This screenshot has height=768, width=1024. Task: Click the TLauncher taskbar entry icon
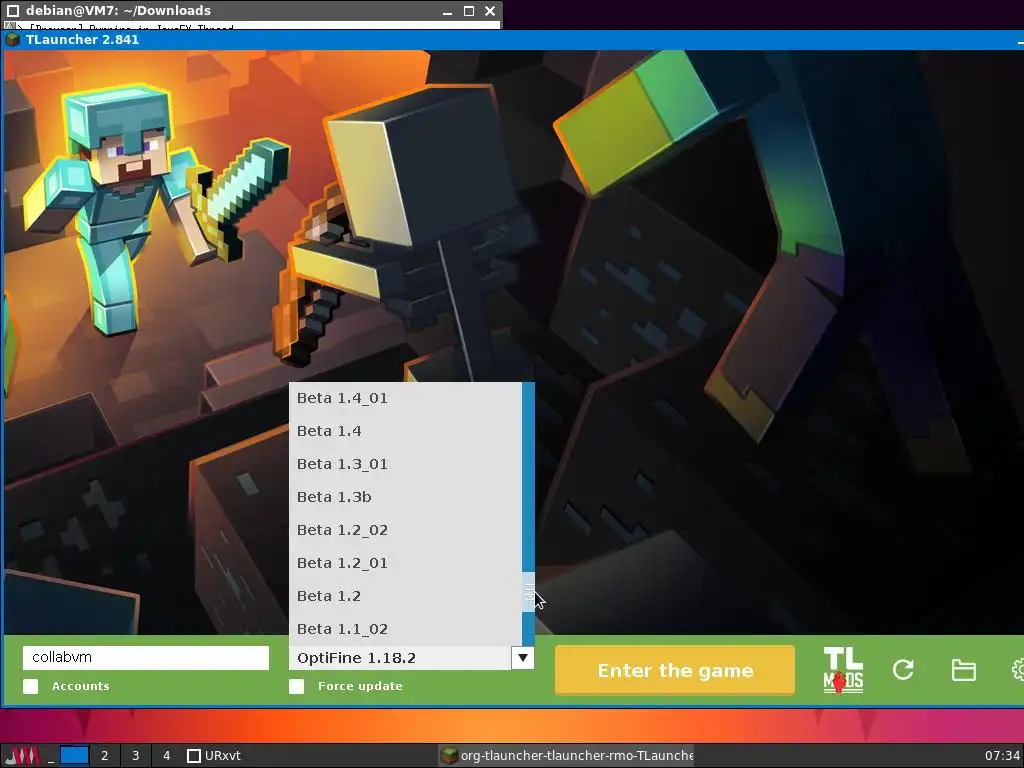[448, 756]
